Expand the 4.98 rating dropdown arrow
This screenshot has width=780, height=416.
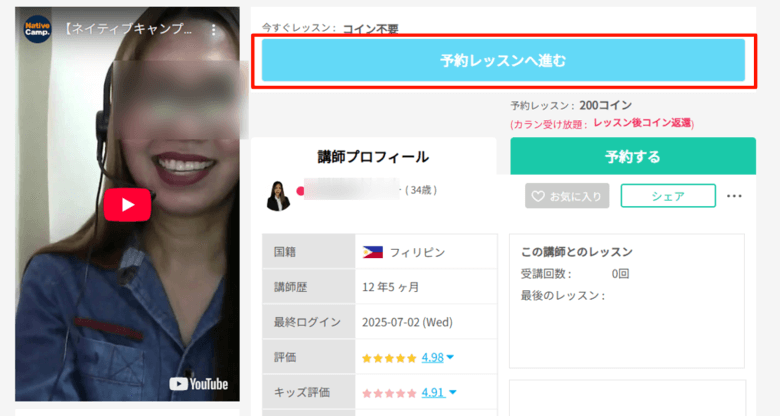[450, 357]
